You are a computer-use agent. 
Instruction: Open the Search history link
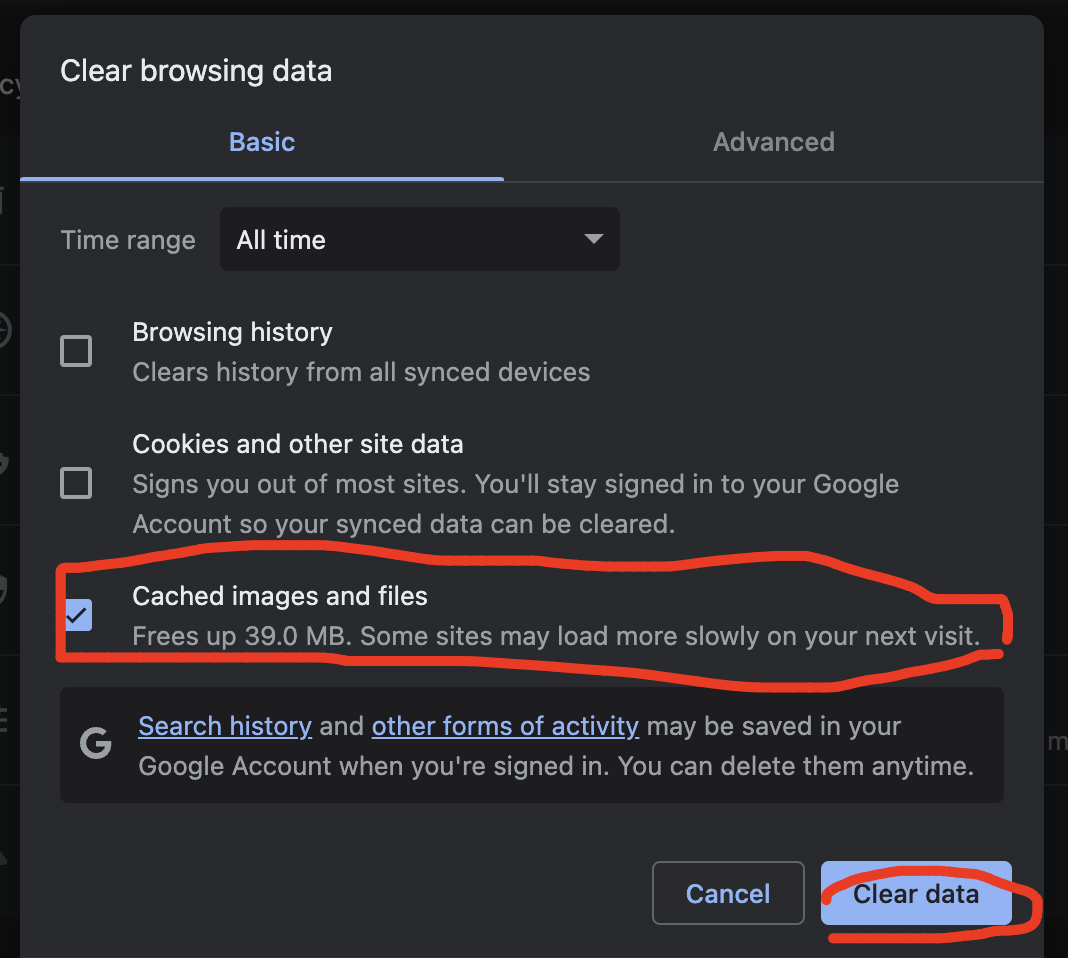pyautogui.click(x=225, y=727)
